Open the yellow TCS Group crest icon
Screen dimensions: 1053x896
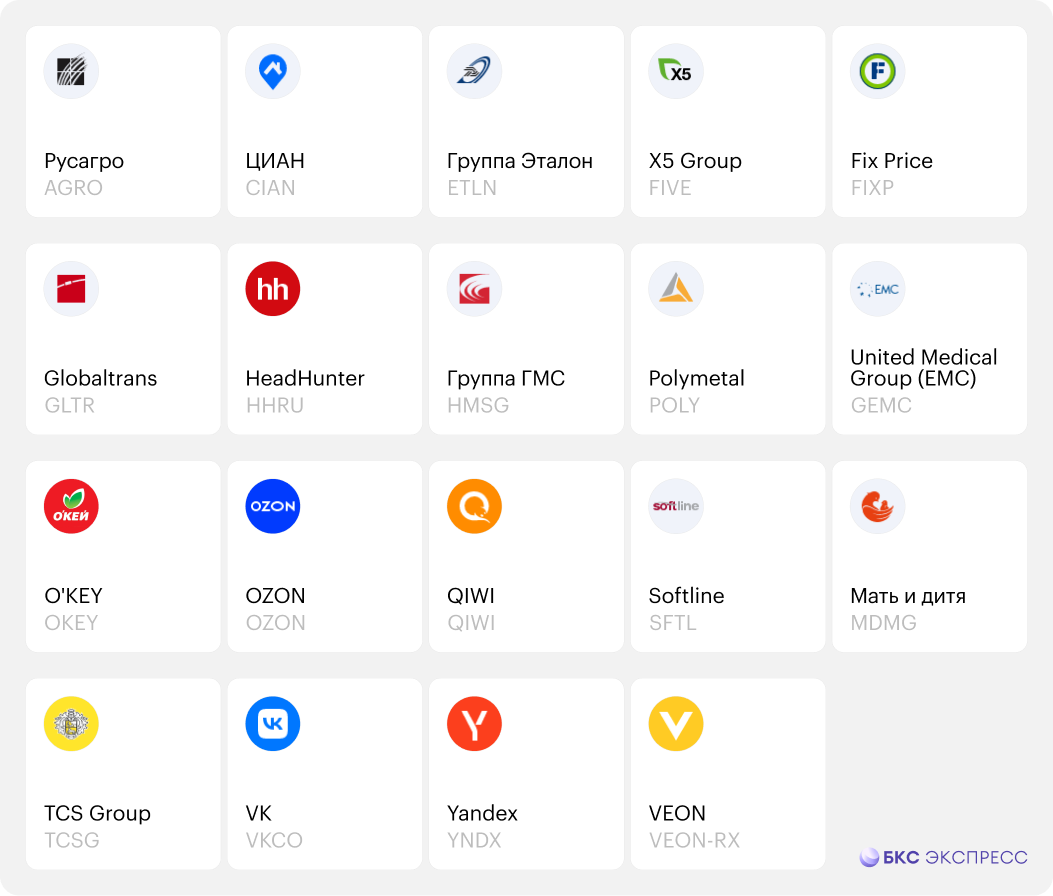(71, 724)
